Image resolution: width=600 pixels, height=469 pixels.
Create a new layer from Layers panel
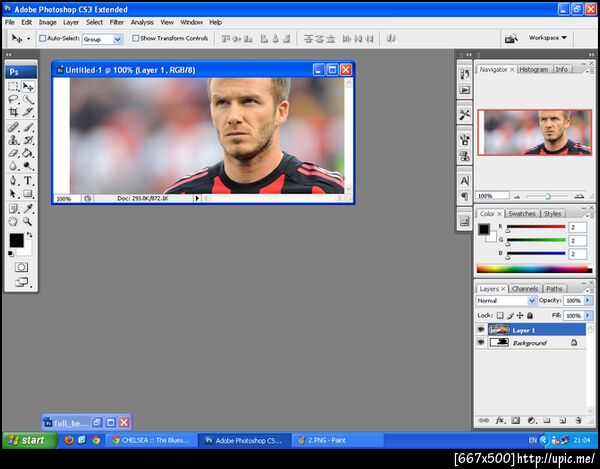(x=562, y=420)
